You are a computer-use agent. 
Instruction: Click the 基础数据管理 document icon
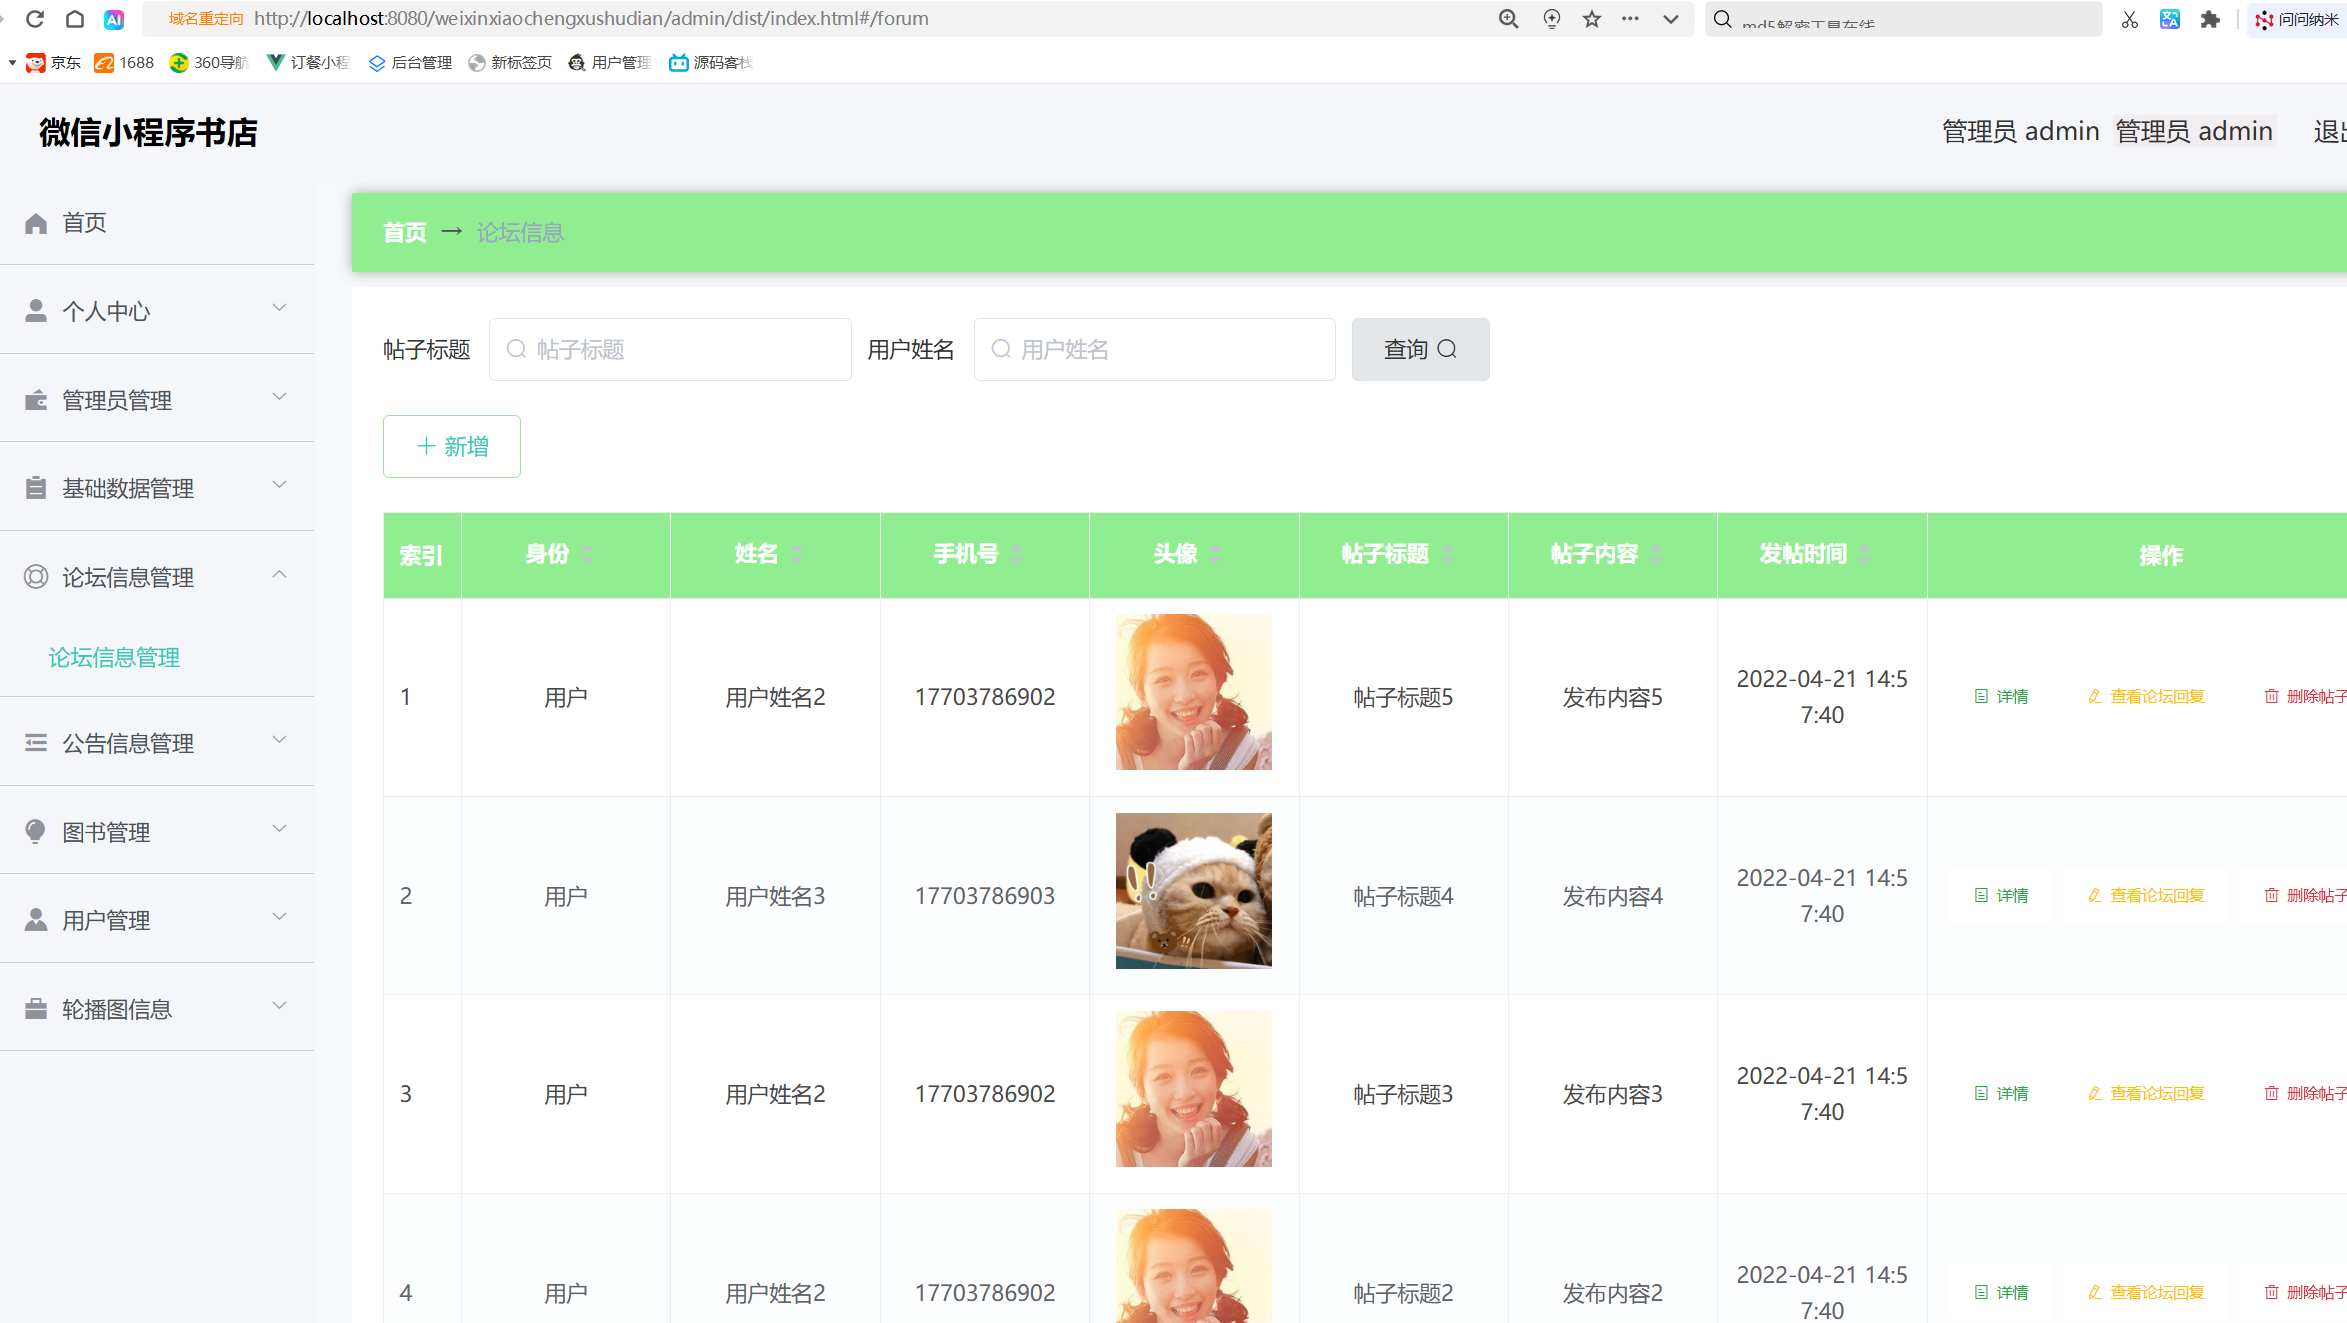click(x=35, y=487)
